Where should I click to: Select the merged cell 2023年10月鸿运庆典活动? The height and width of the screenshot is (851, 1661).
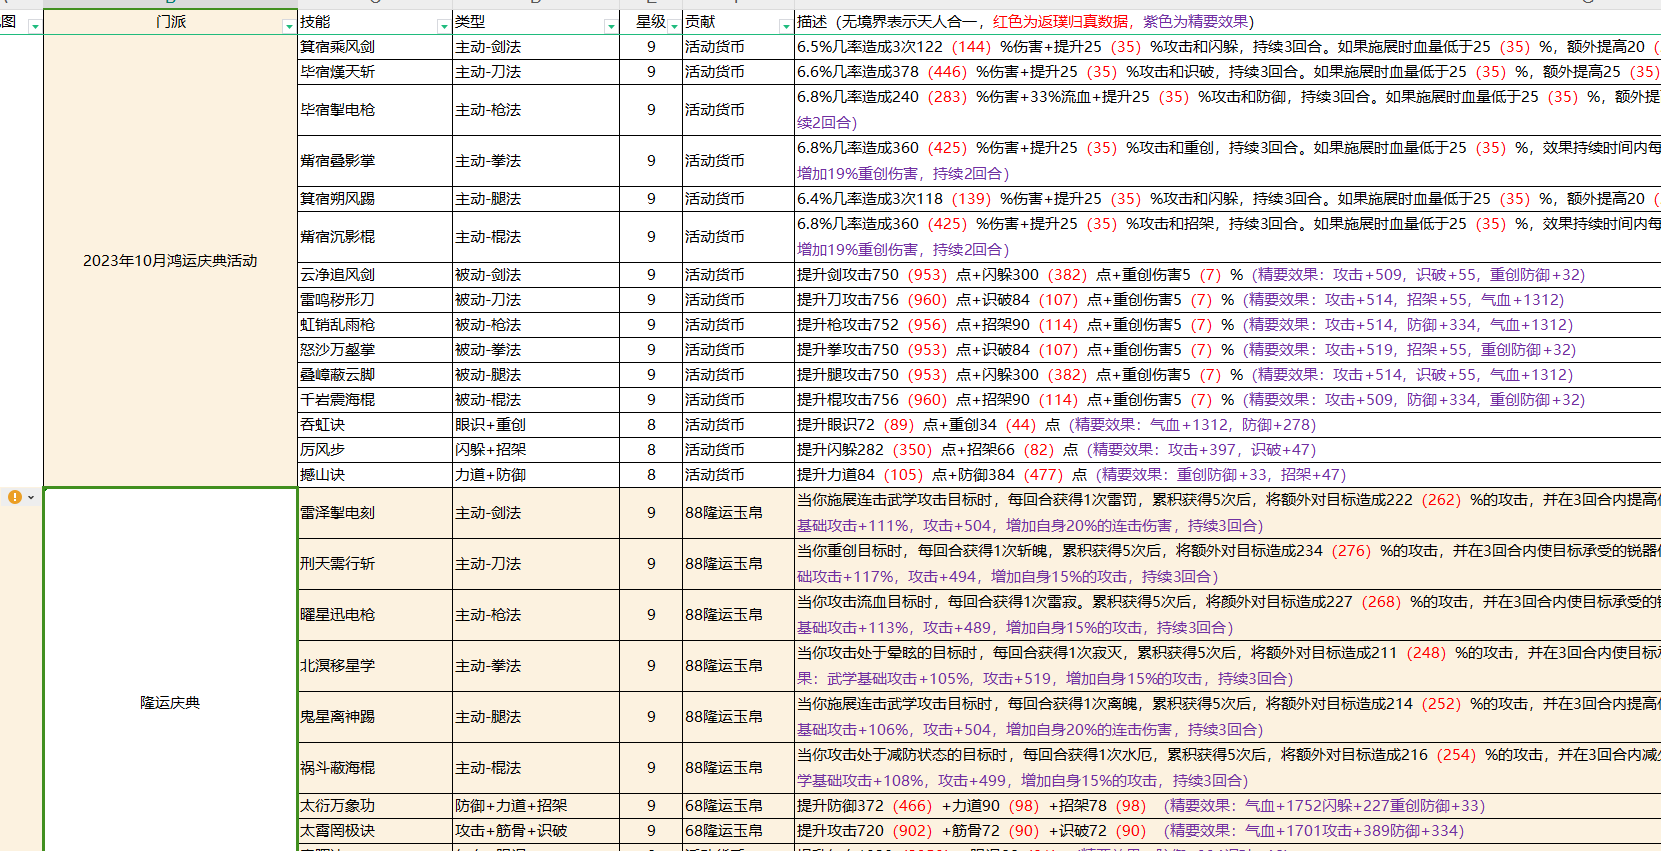coord(170,261)
